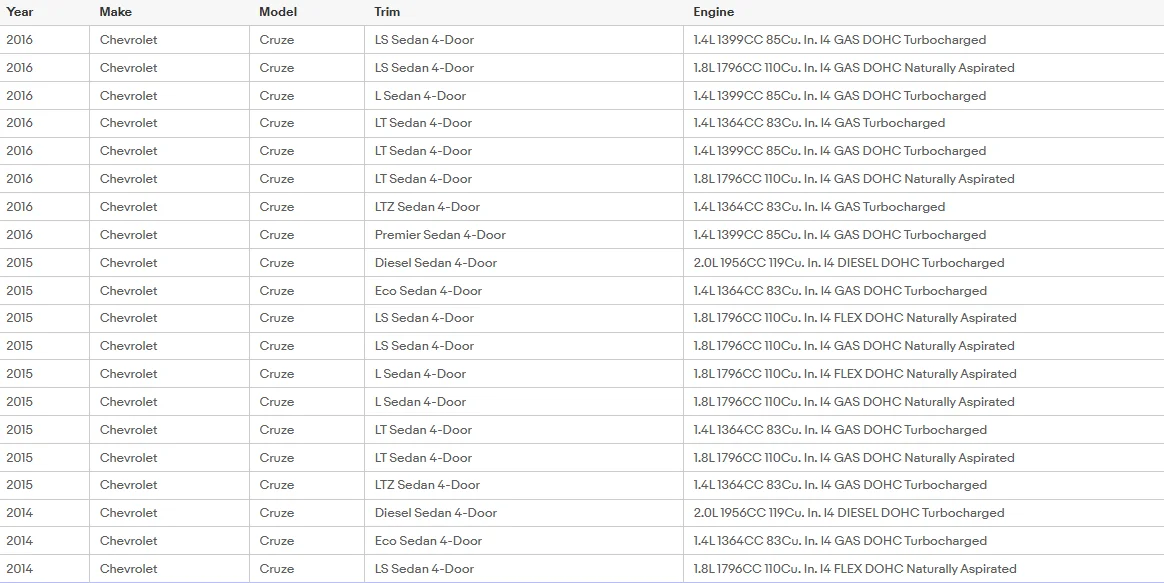The width and height of the screenshot is (1164, 583).
Task: Click the engine cell of the 2015 LTZ row
Action: pyautogui.click(x=840, y=485)
